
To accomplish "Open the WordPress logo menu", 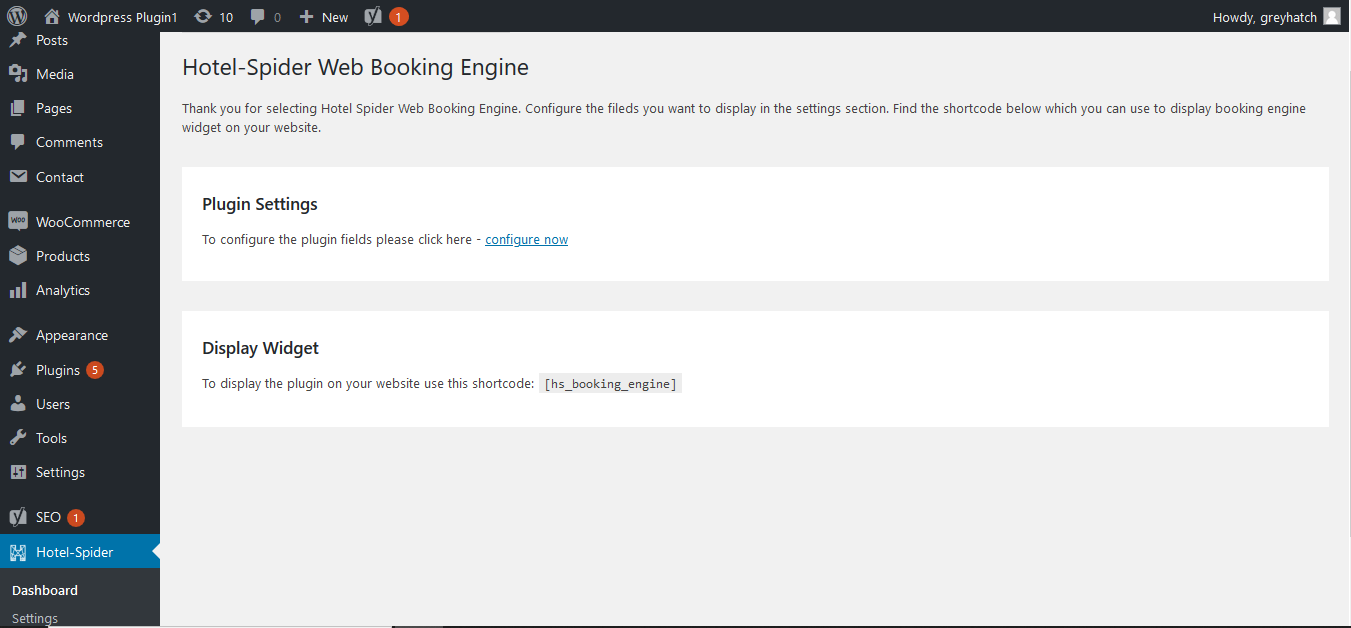I will [16, 16].
